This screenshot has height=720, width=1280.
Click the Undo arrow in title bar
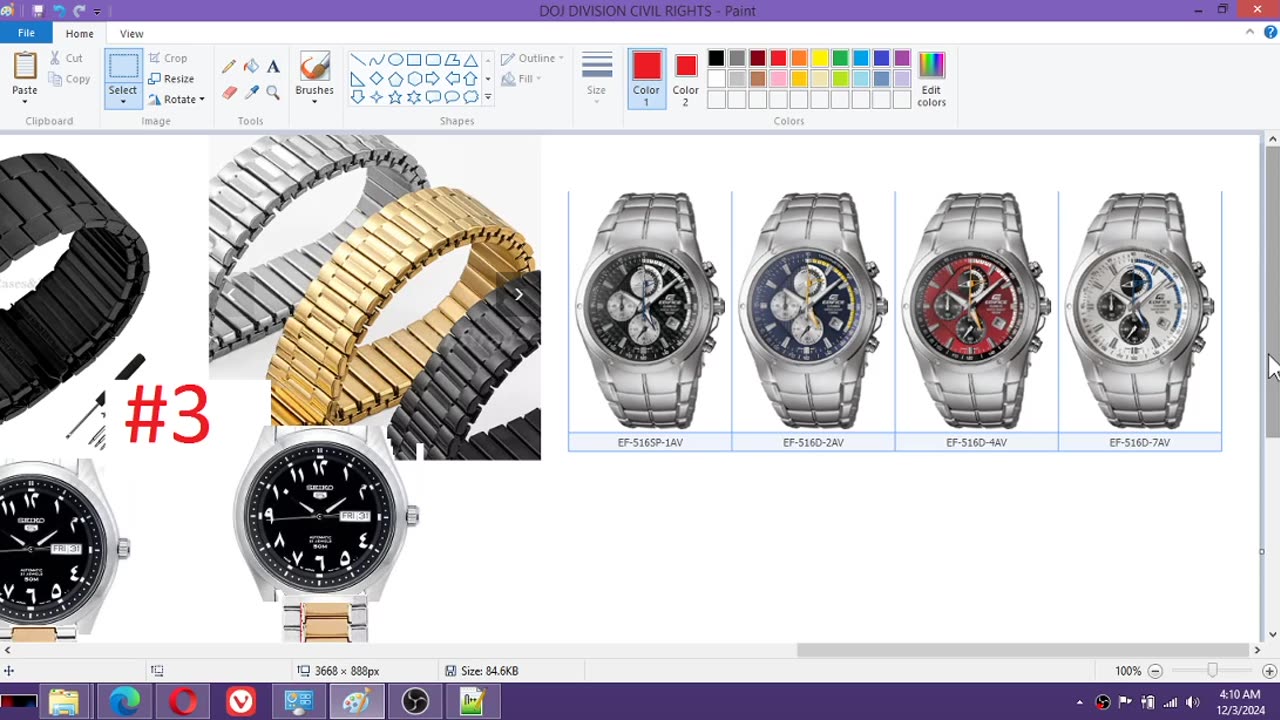[59, 10]
